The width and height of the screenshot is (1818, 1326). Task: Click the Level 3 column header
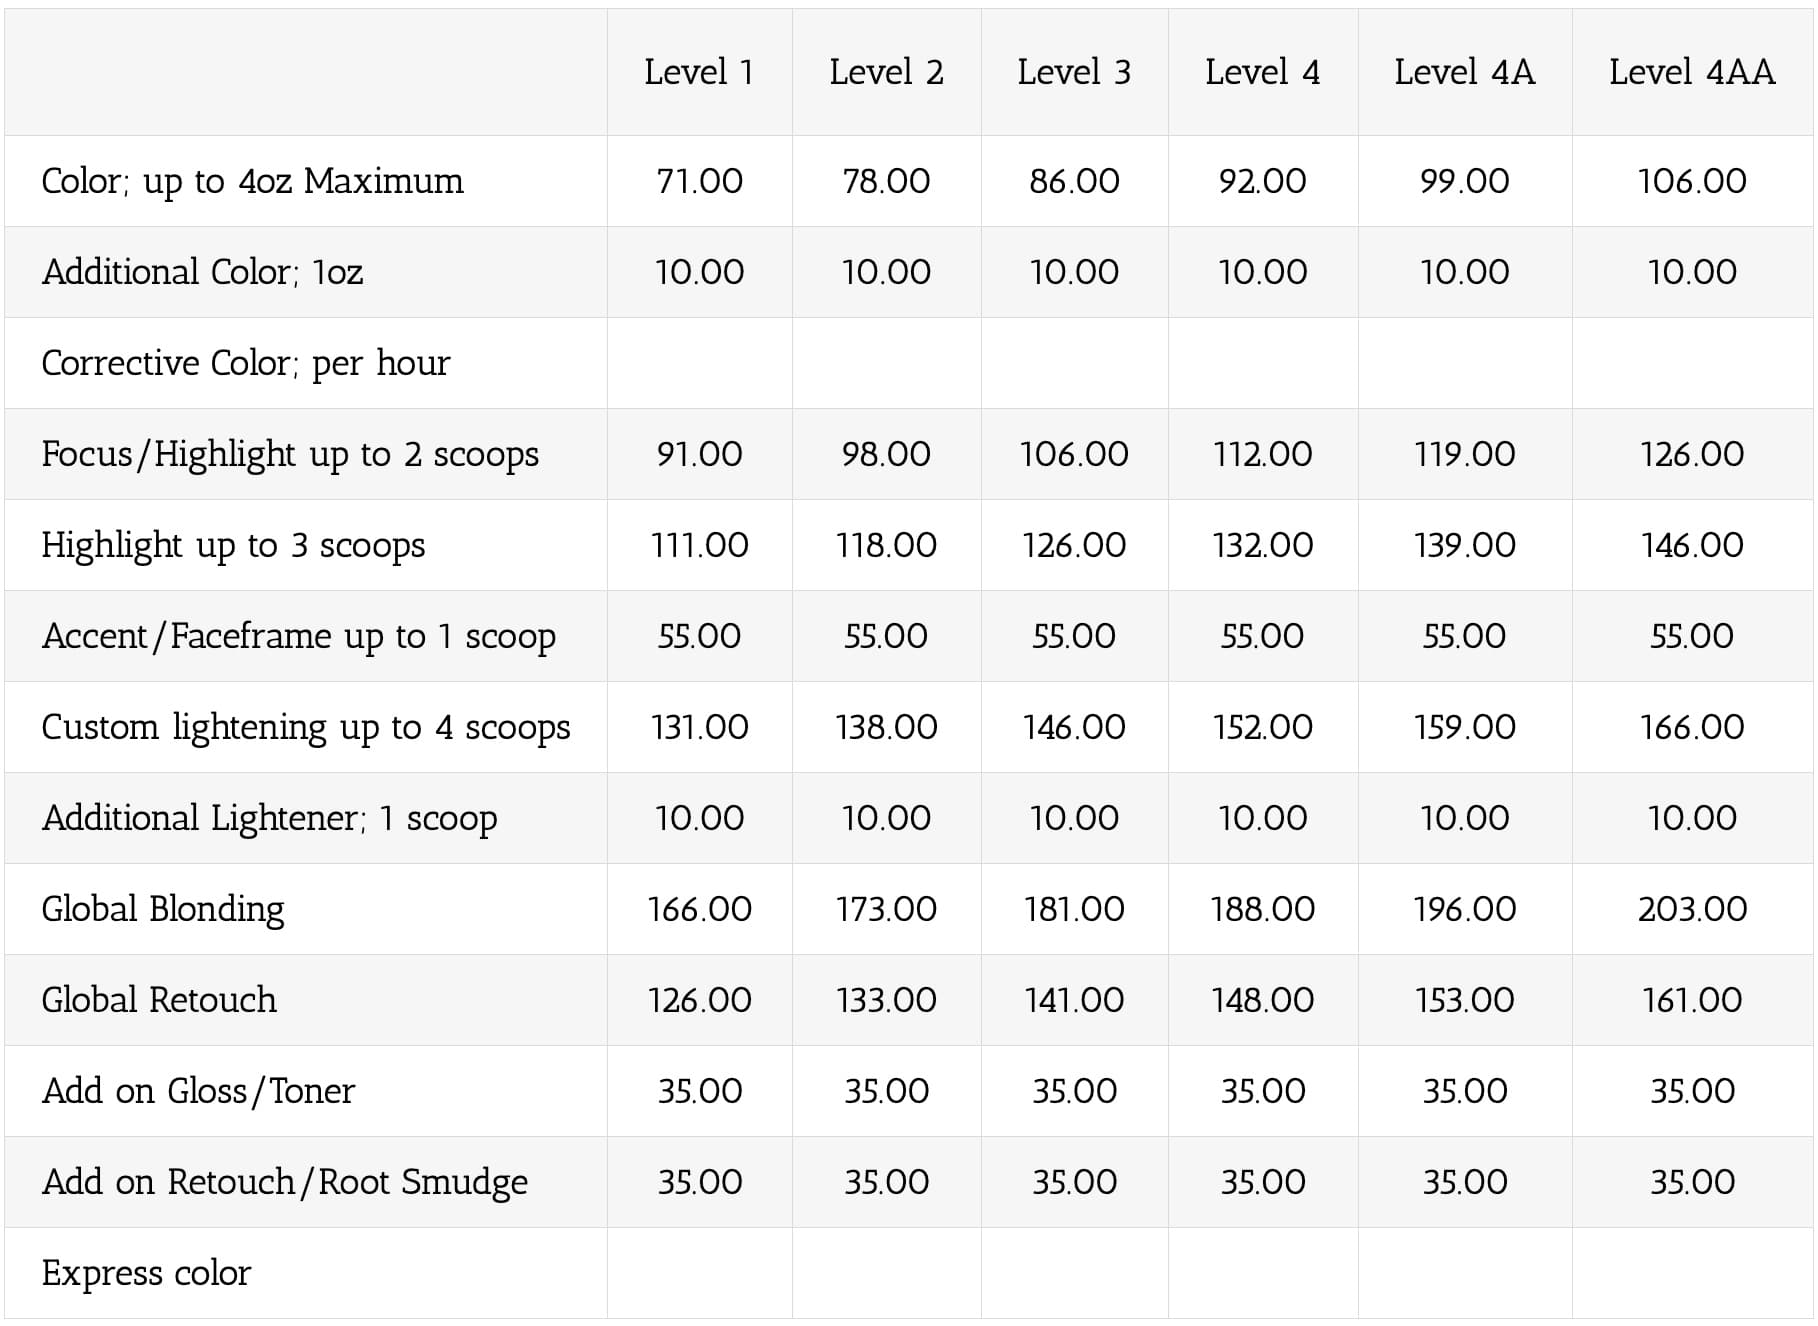pyautogui.click(x=1074, y=72)
